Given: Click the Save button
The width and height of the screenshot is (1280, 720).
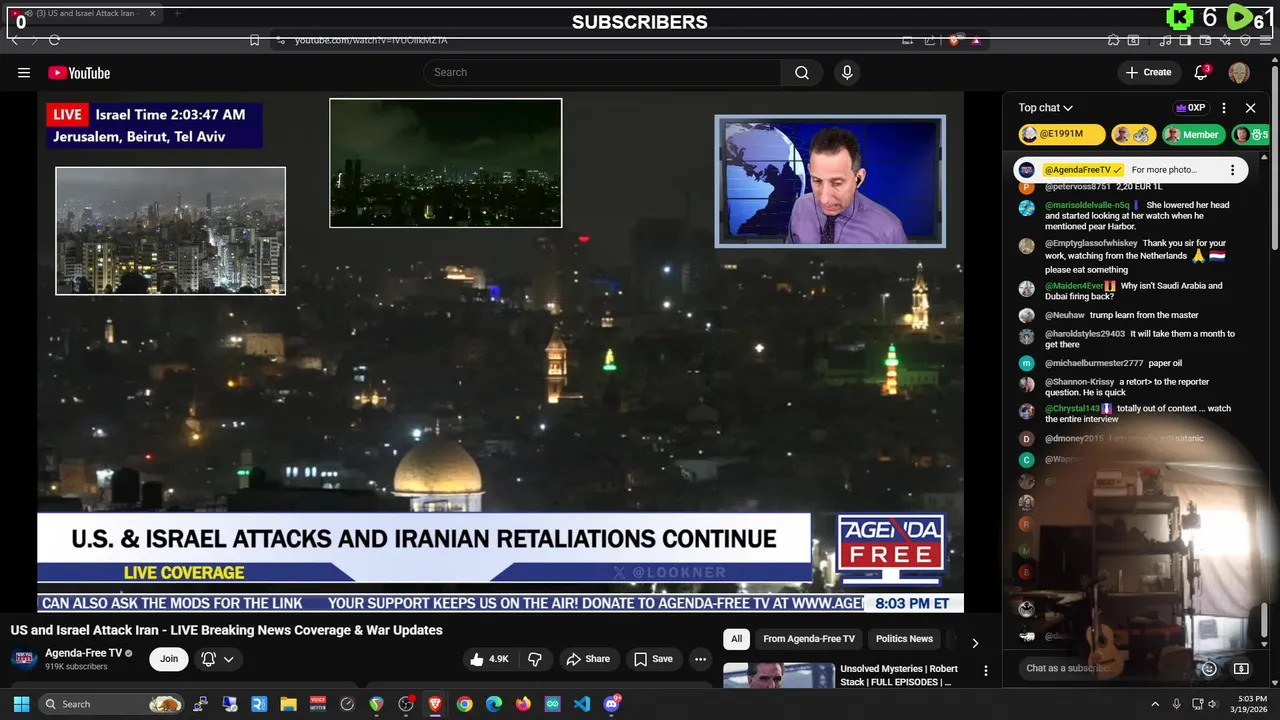Looking at the screenshot, I should pyautogui.click(x=653, y=659).
